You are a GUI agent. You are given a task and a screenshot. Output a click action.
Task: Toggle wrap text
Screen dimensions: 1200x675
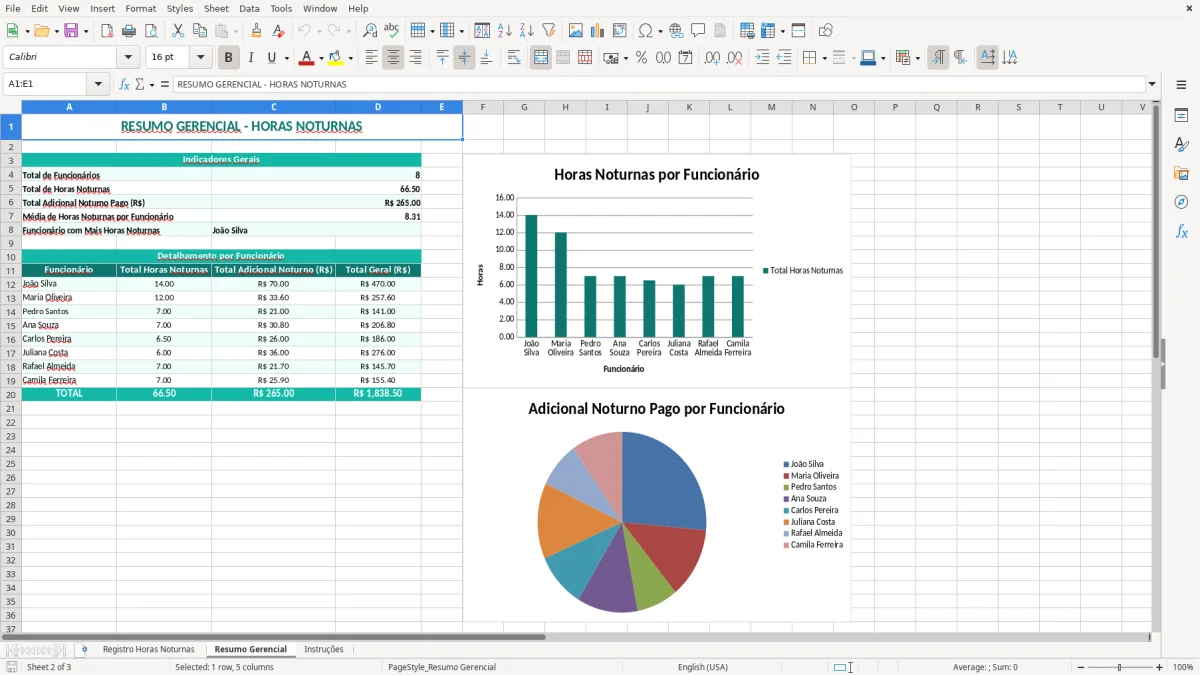pyautogui.click(x=514, y=58)
